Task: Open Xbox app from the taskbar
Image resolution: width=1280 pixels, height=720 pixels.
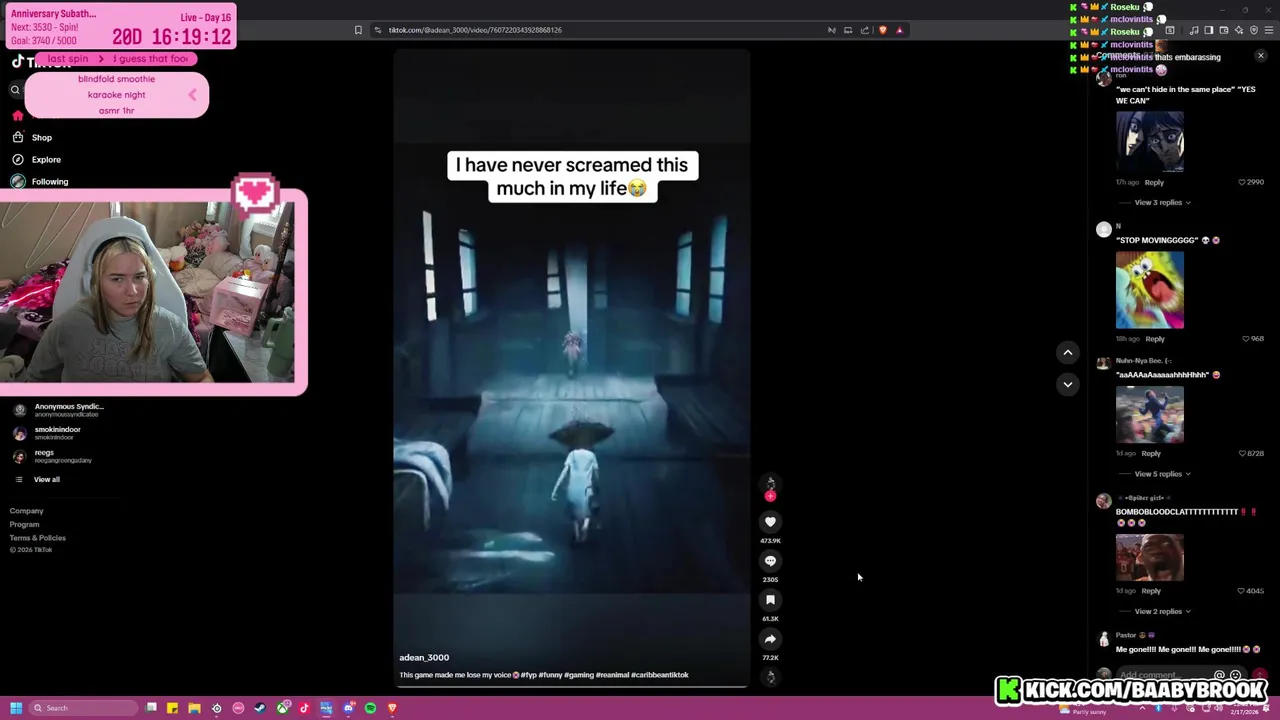Action: [282, 708]
